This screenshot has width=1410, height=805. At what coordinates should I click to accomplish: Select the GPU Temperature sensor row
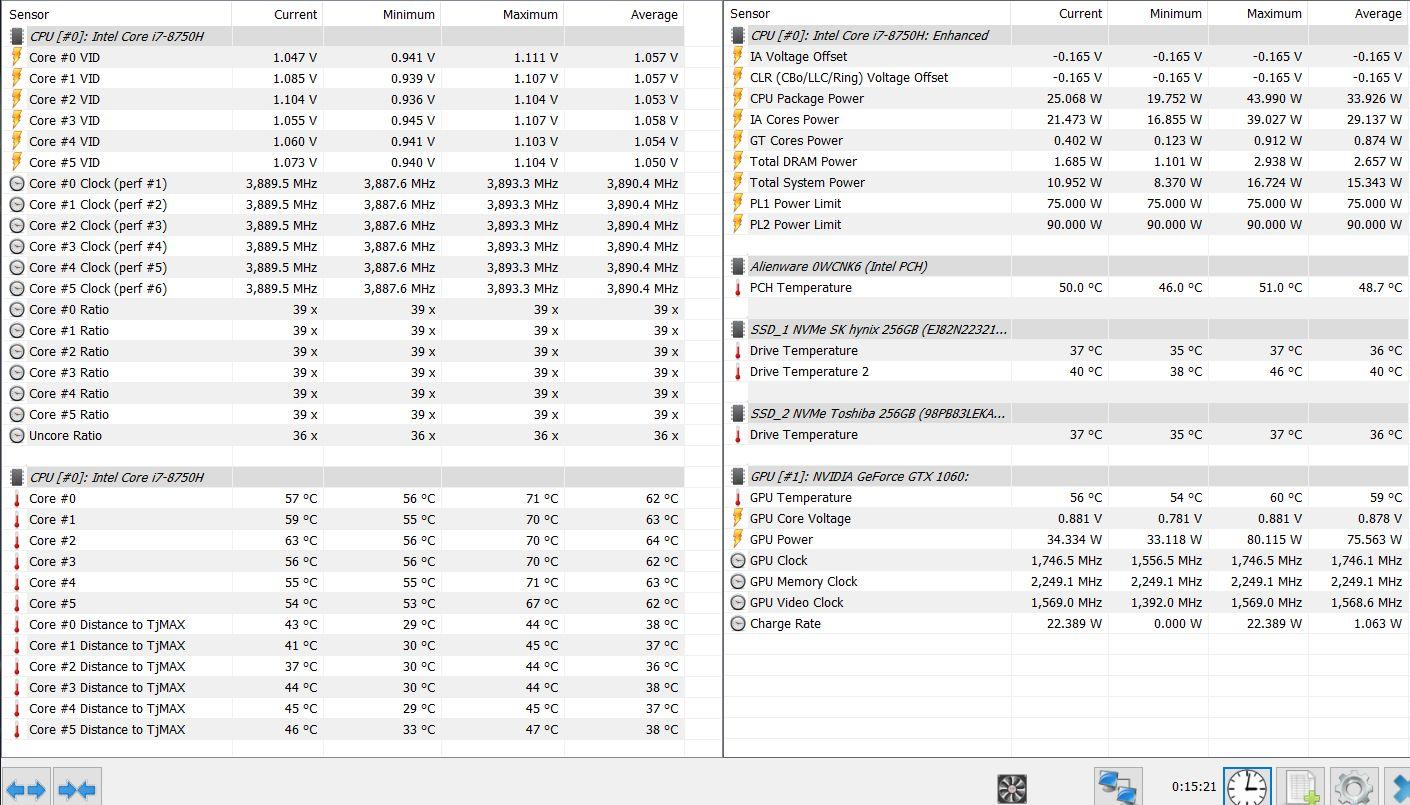[800, 498]
